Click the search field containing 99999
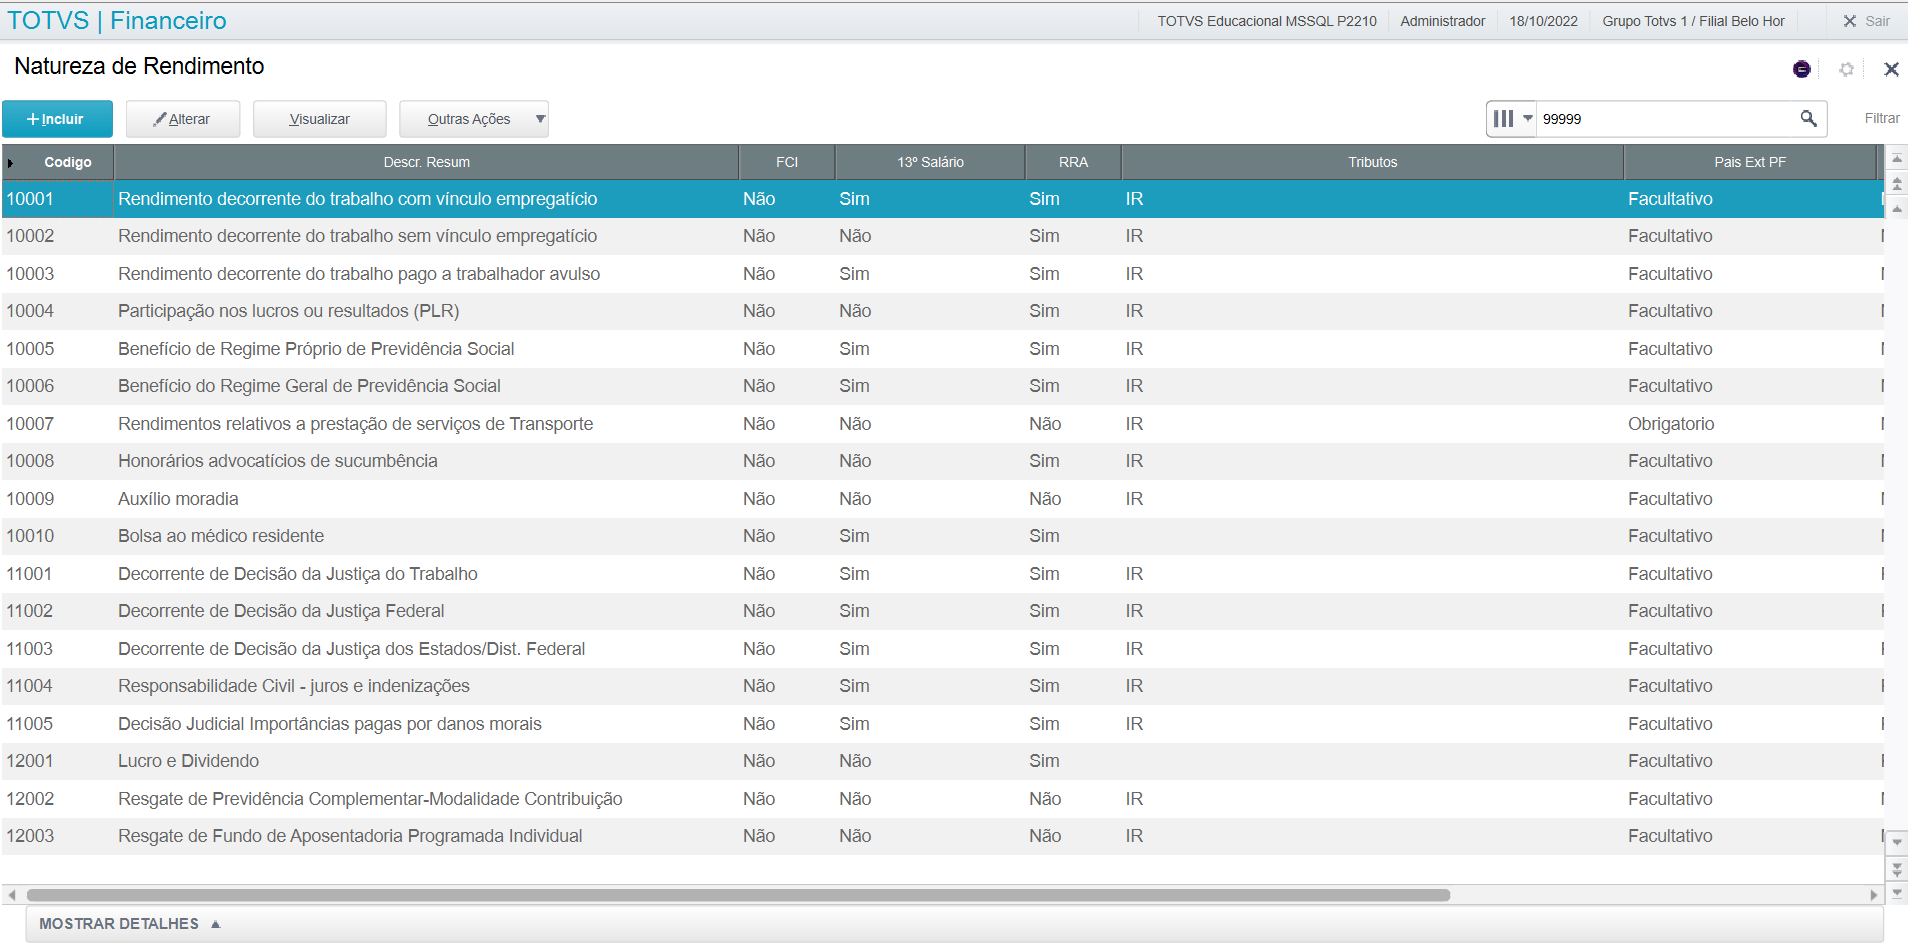The image size is (1908, 946). pyautogui.click(x=1666, y=118)
